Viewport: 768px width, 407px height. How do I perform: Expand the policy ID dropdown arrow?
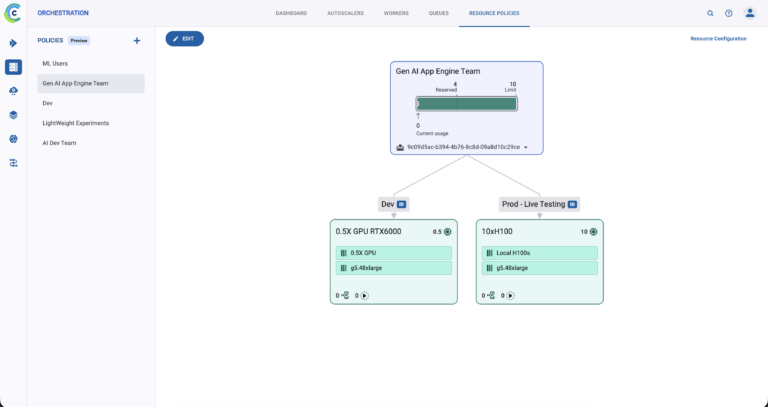point(526,147)
